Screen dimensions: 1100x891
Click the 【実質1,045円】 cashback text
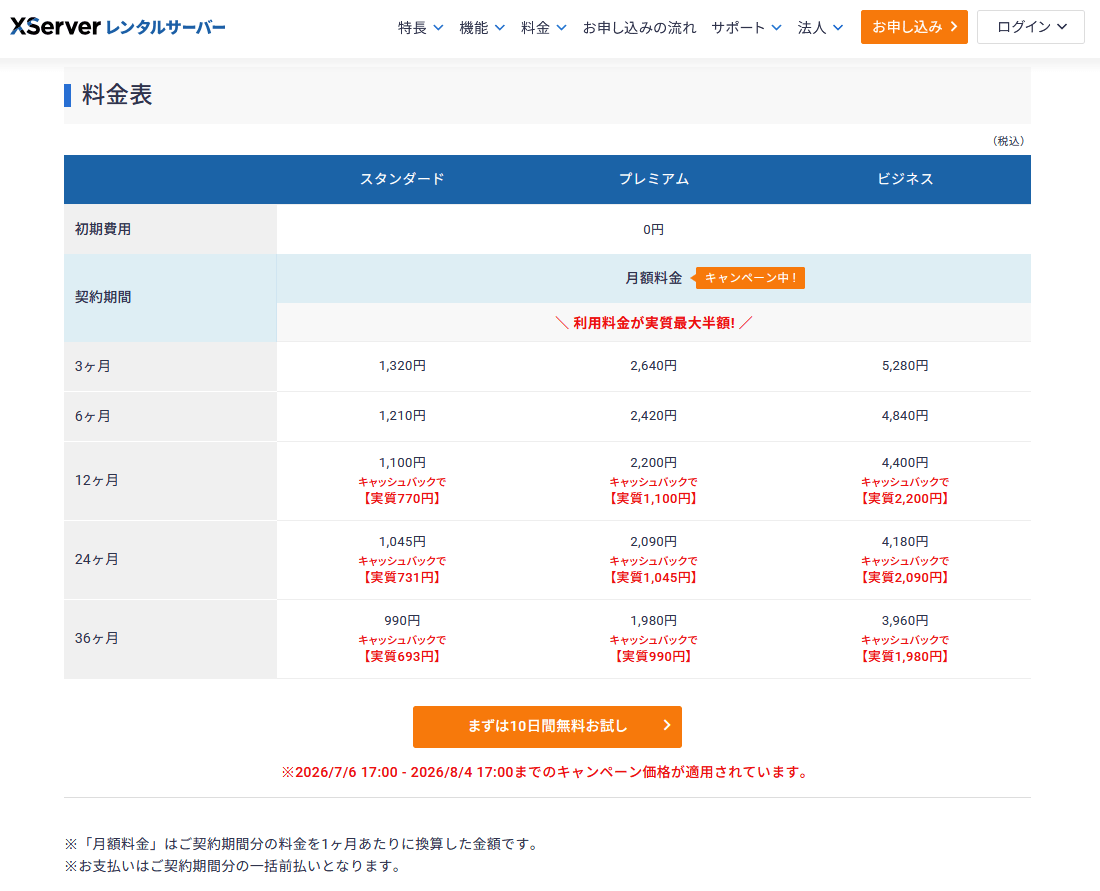(x=653, y=577)
